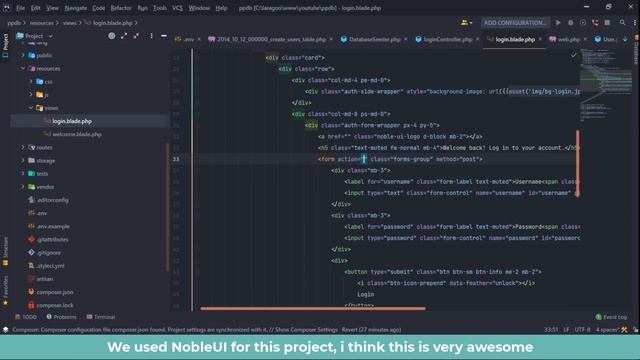Select the artisan file

pos(44,279)
